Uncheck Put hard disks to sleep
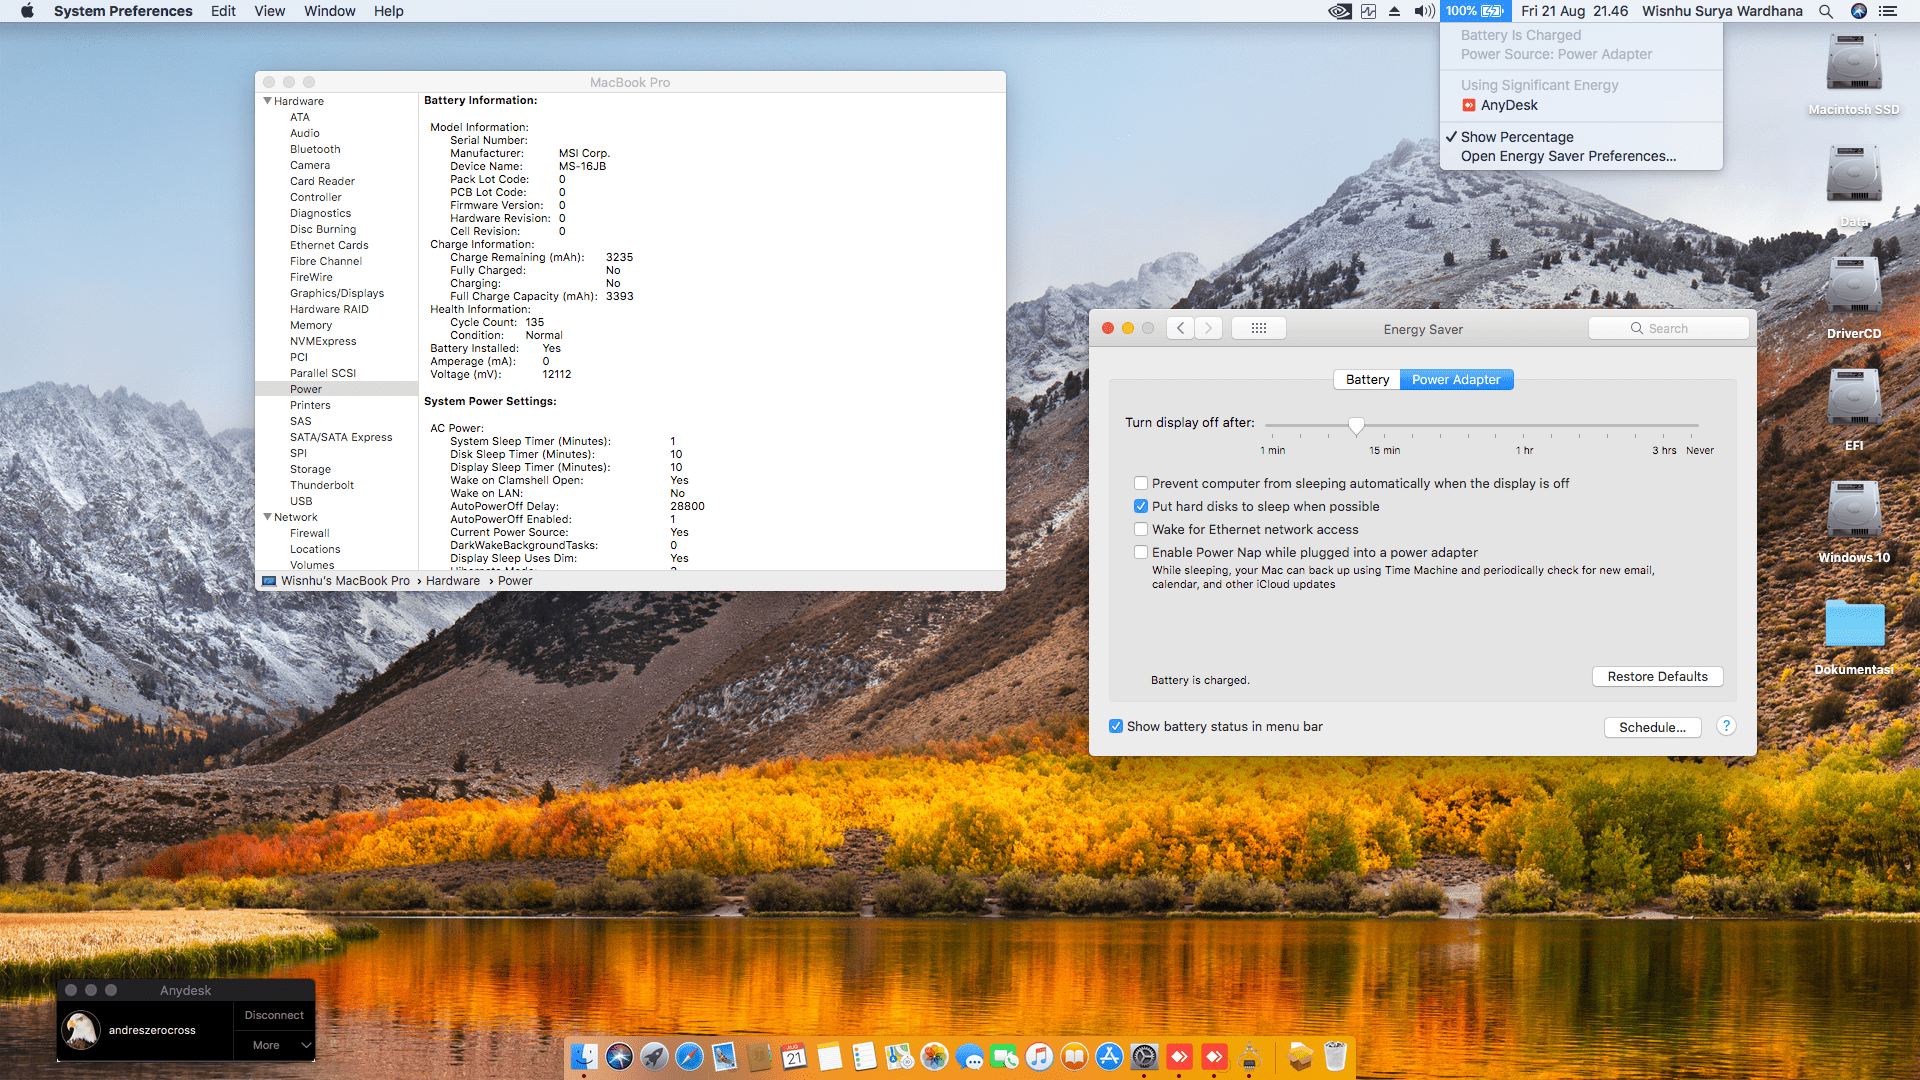1920x1080 pixels. tap(1141, 506)
